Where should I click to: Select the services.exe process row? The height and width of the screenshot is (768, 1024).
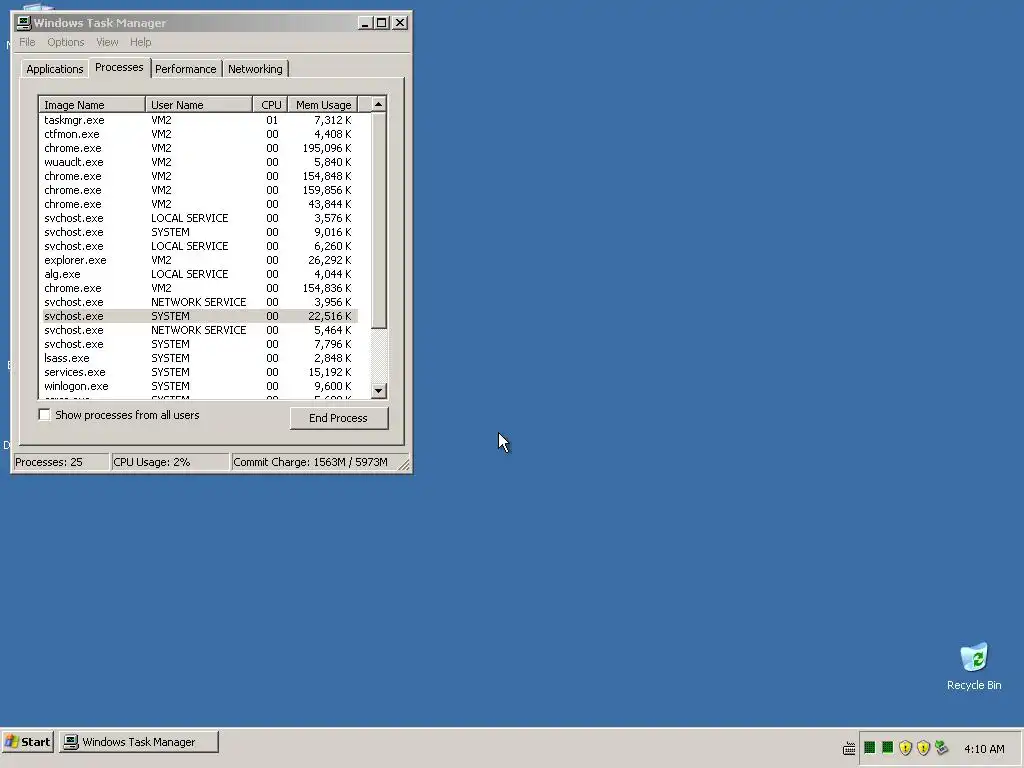point(200,372)
